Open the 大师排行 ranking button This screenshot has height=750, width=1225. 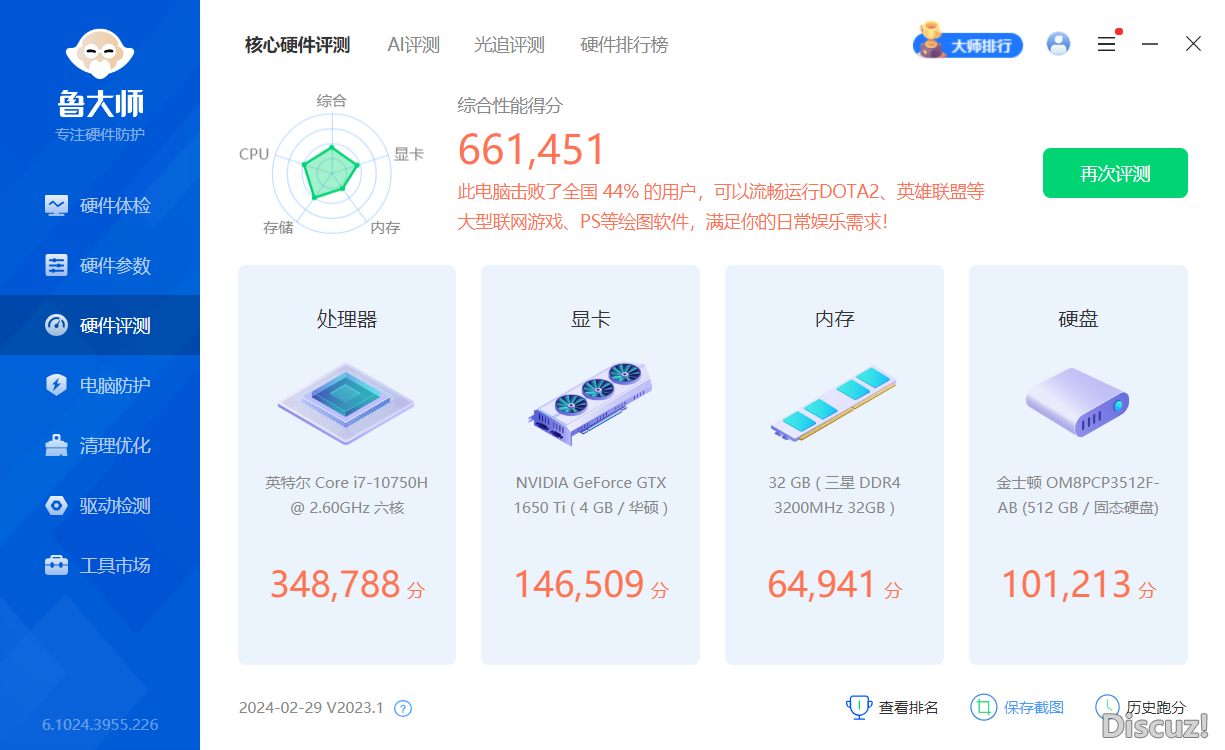click(968, 45)
